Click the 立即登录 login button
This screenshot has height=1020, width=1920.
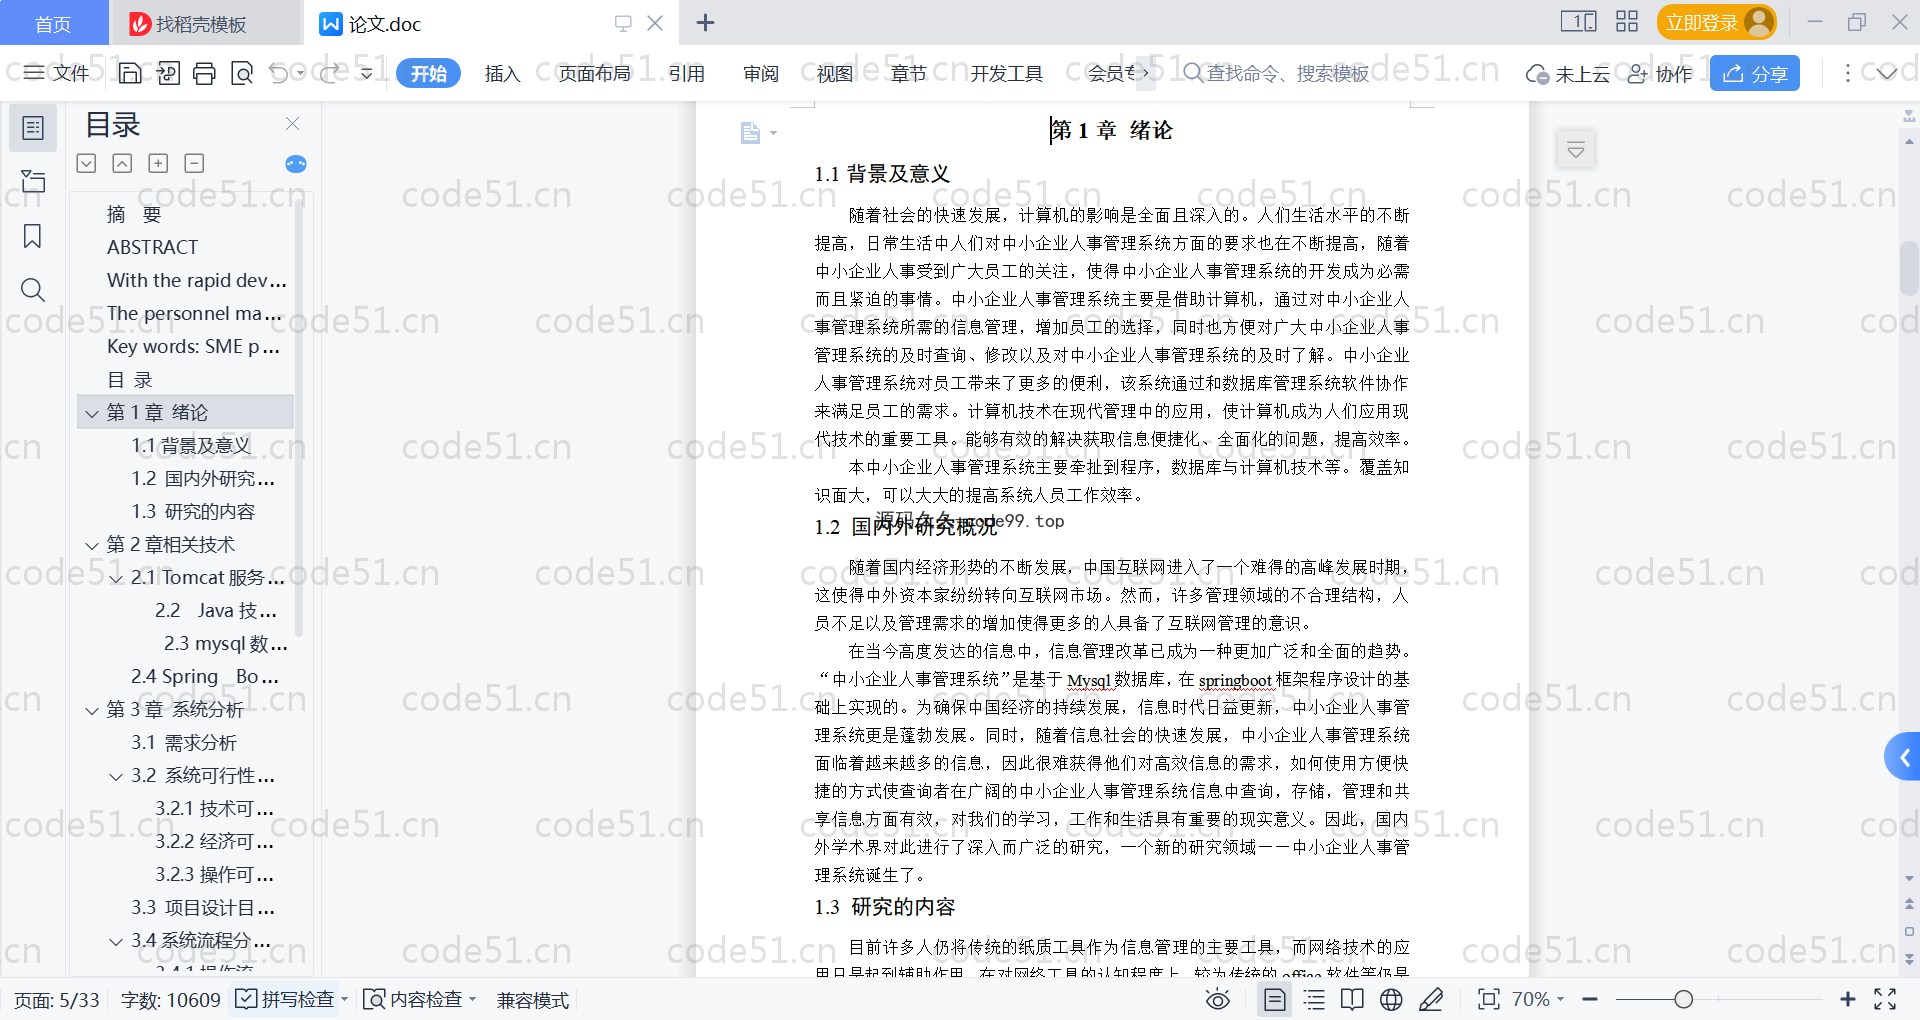pos(1716,22)
